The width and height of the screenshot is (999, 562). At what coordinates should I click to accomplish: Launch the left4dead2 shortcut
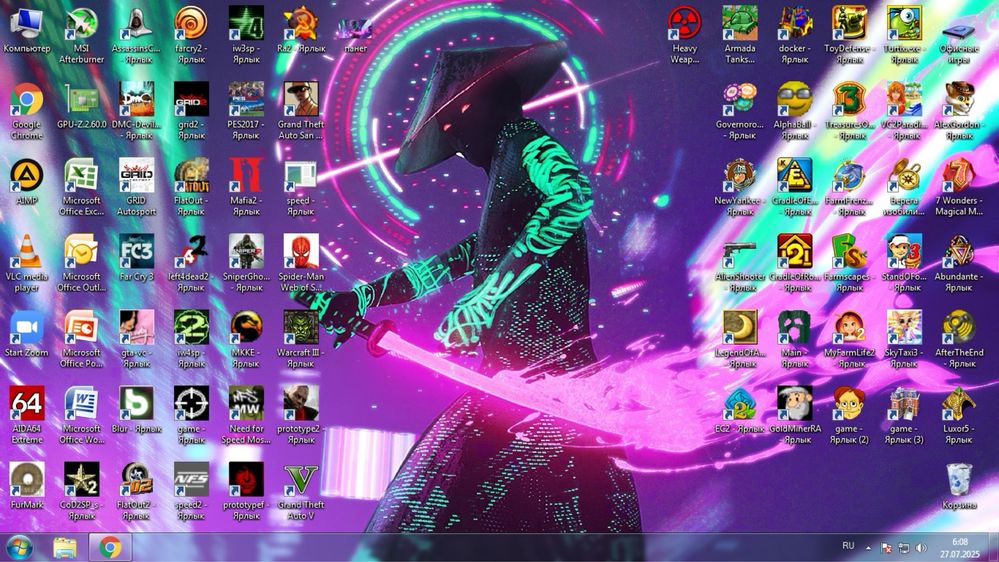click(191, 252)
